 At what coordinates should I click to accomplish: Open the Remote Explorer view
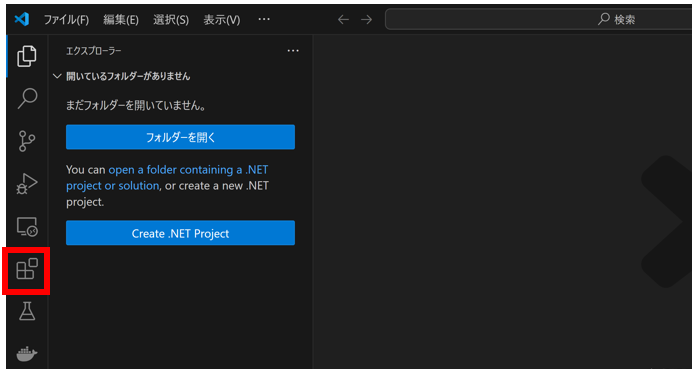pyautogui.click(x=27, y=226)
